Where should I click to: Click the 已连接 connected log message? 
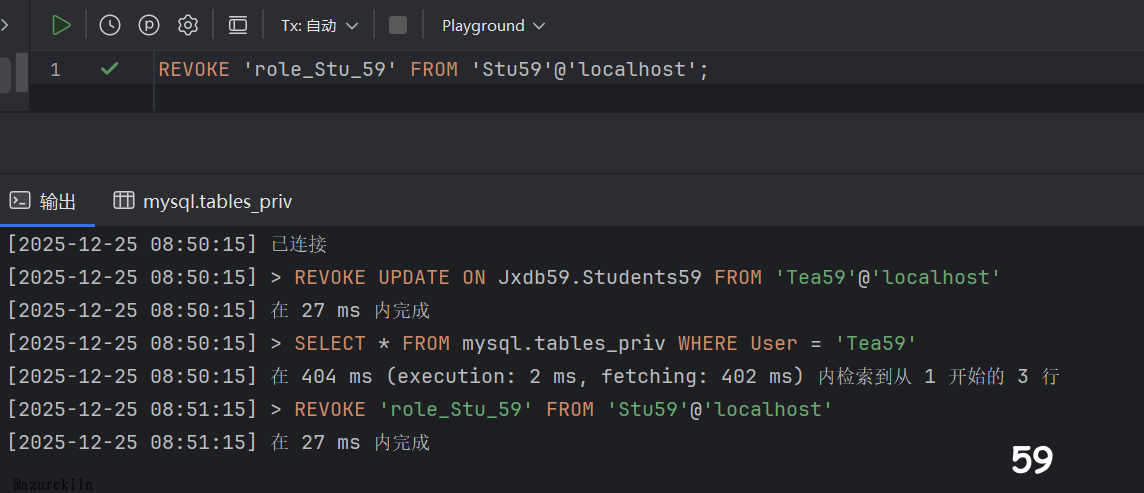[299, 244]
